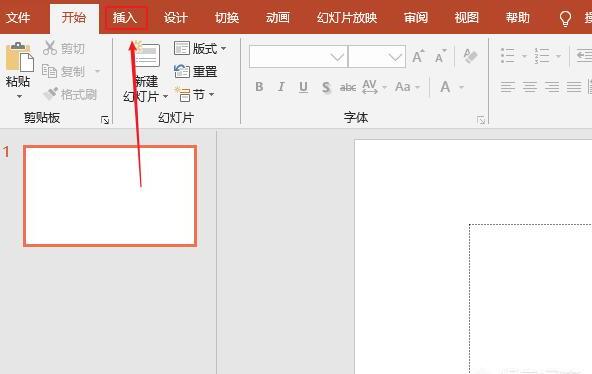Switch to the 设计 (Design) tab
592x374 pixels.
pos(176,18)
